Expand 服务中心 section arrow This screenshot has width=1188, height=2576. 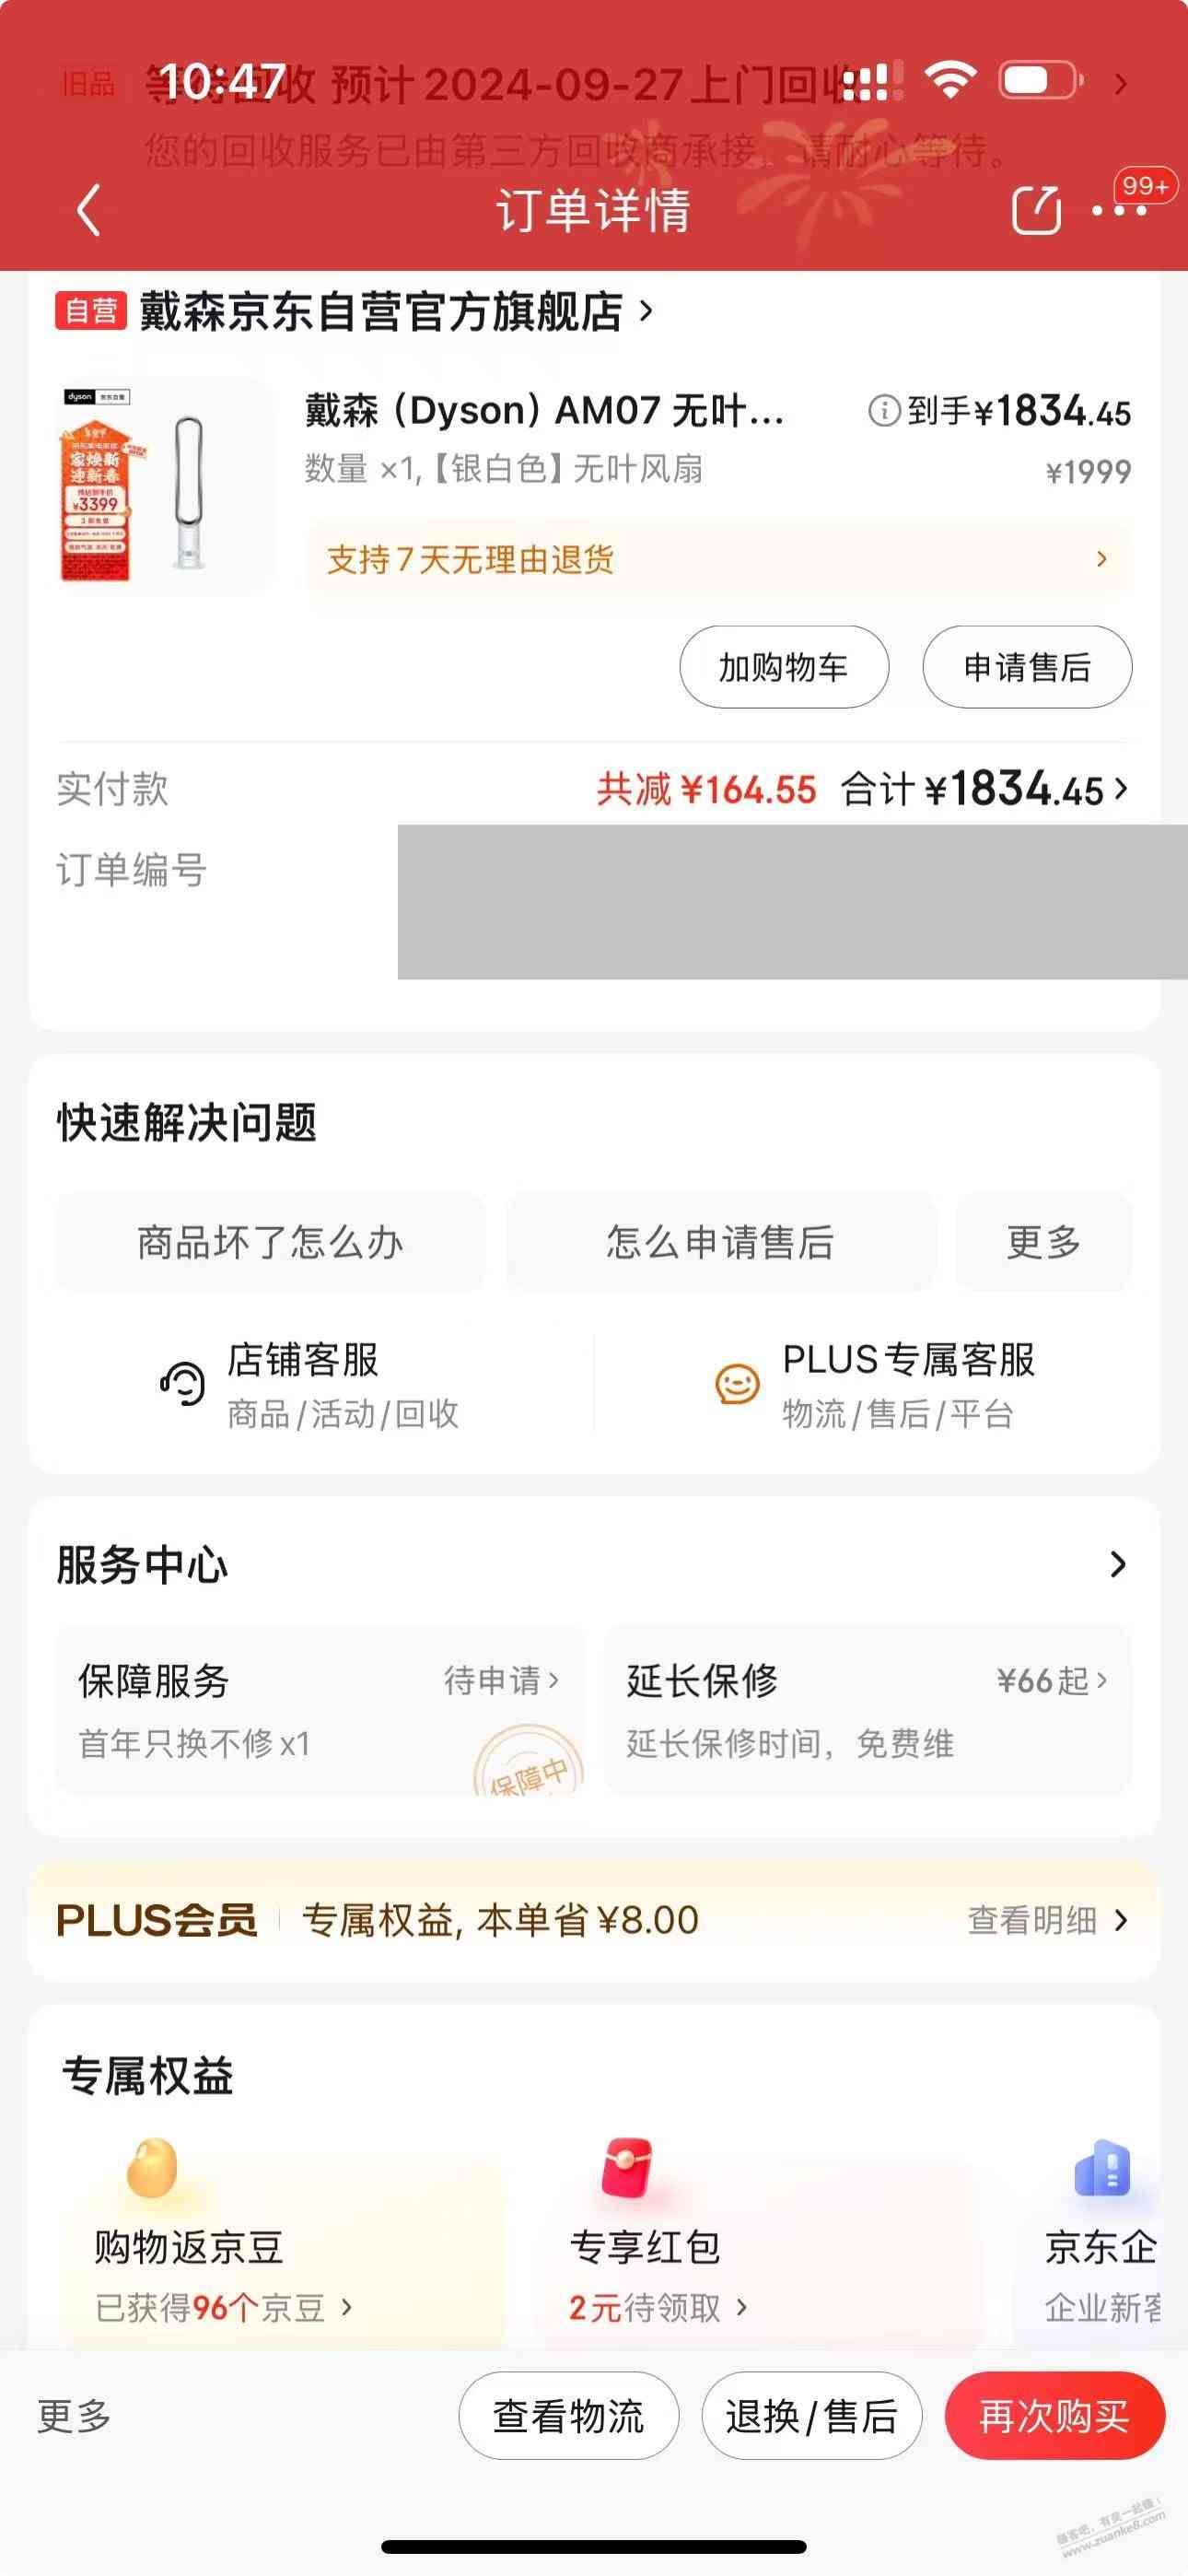point(1118,1564)
